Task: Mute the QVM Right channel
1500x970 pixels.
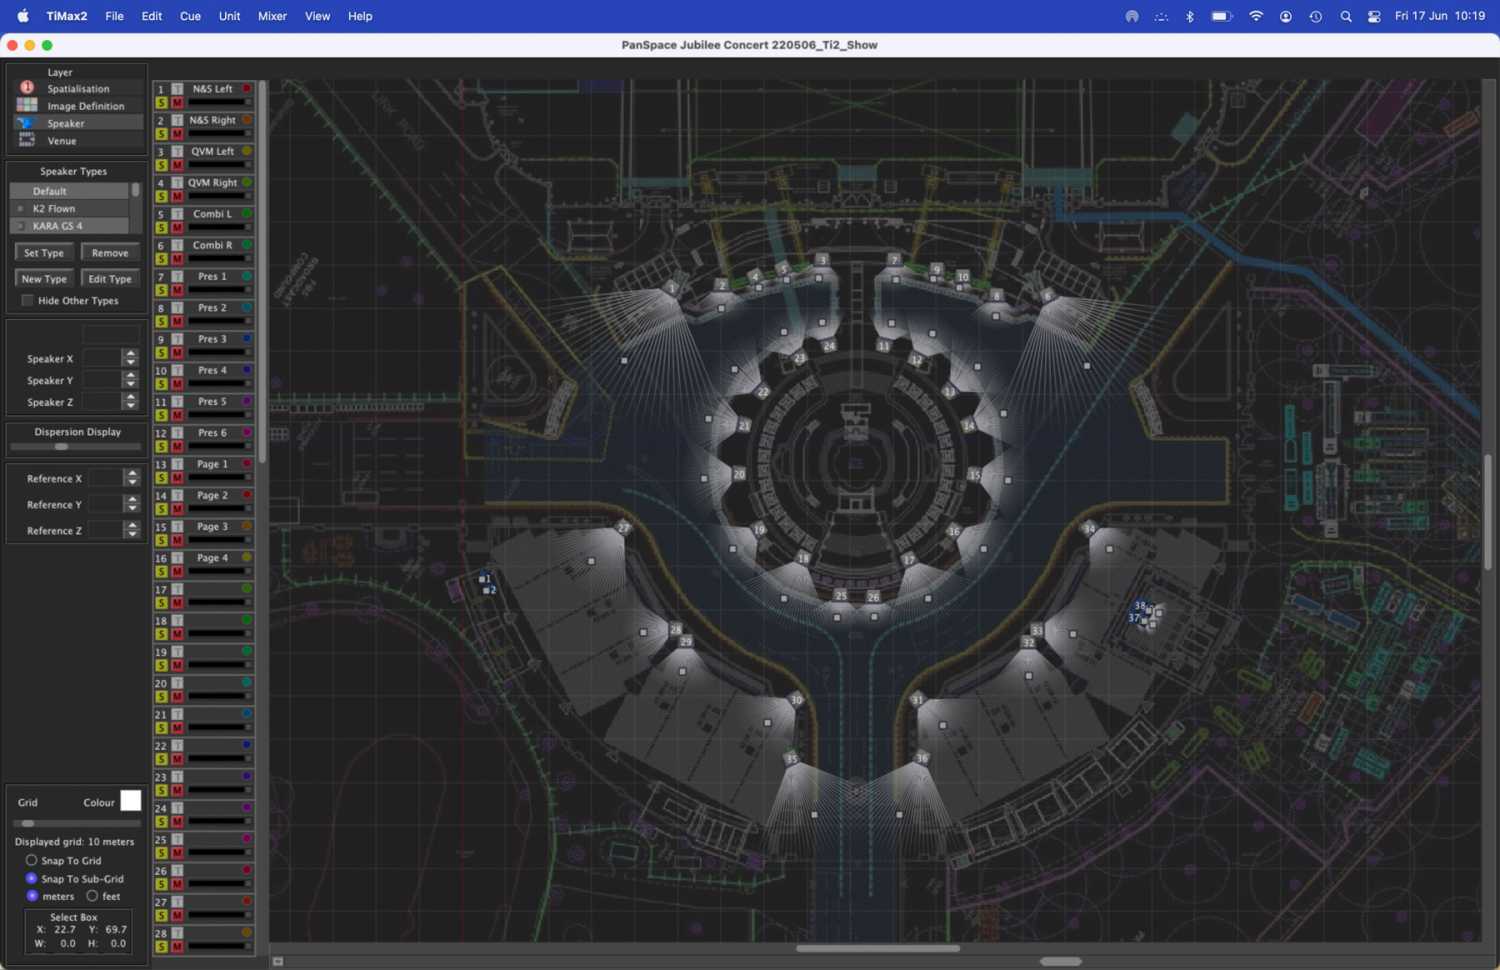Action: 177,197
